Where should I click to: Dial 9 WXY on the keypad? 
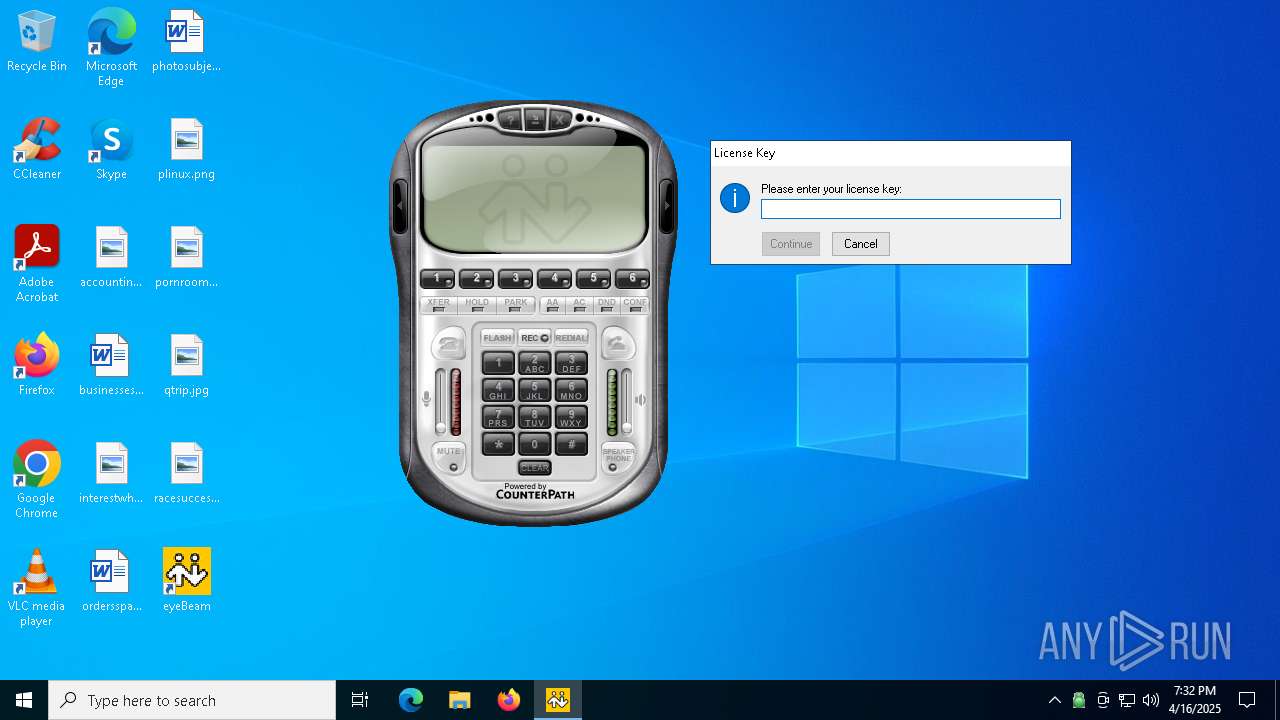tap(572, 417)
